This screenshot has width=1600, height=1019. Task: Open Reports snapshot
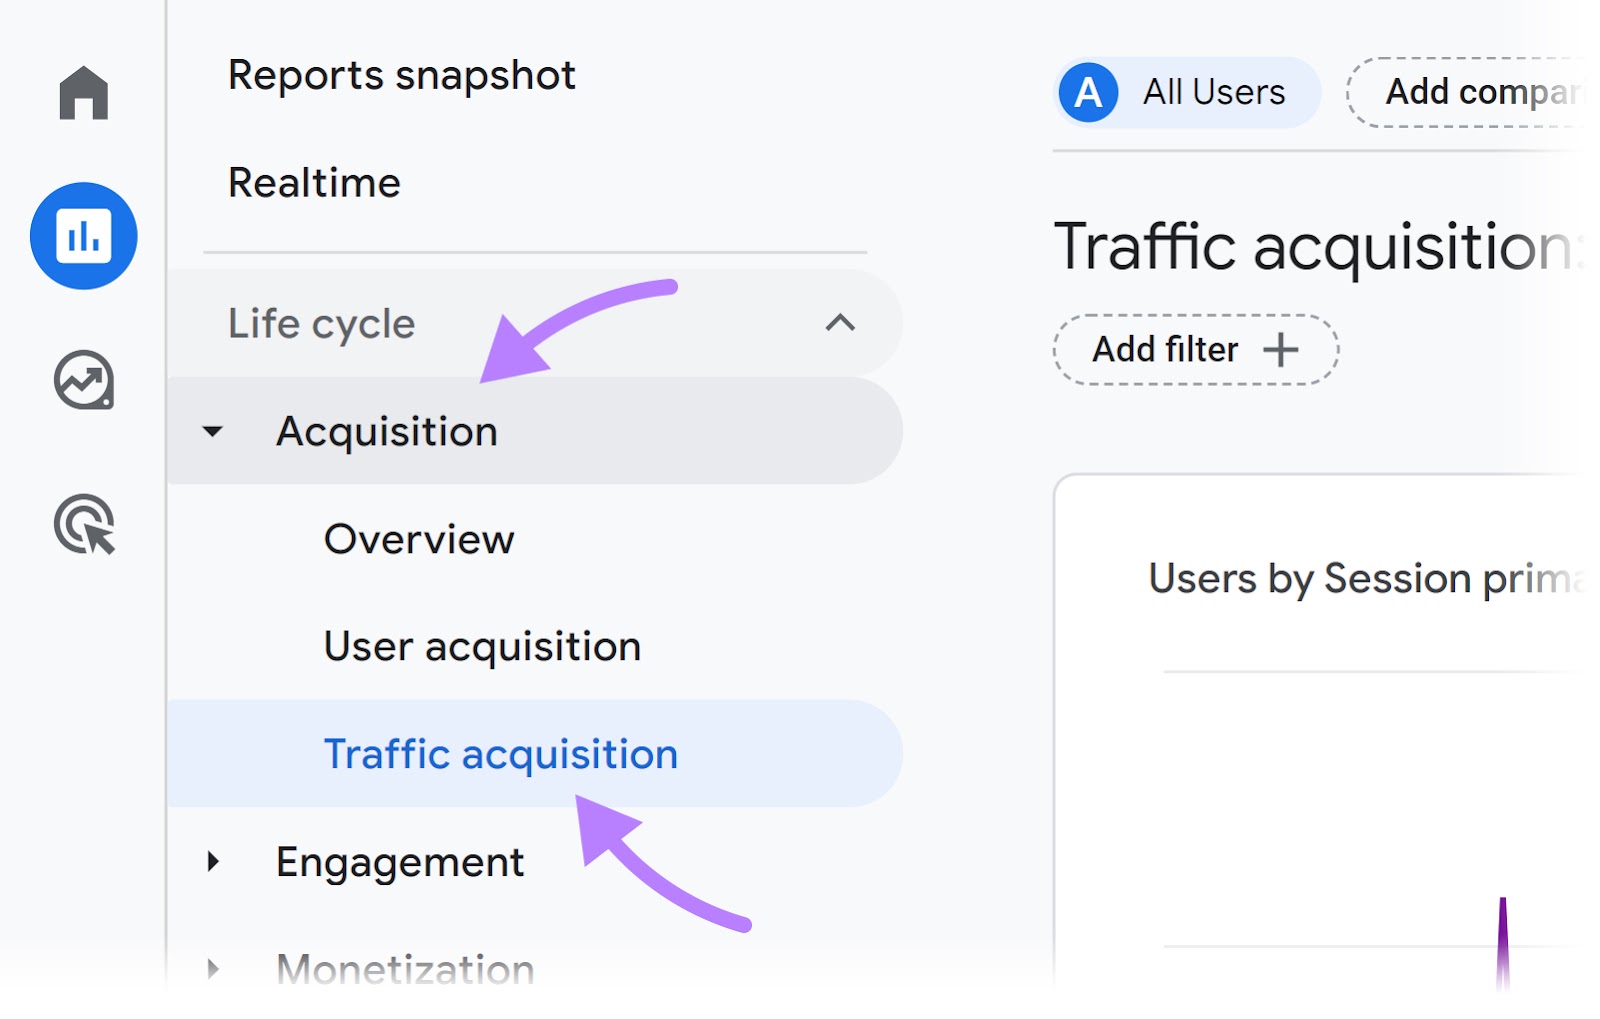[402, 76]
